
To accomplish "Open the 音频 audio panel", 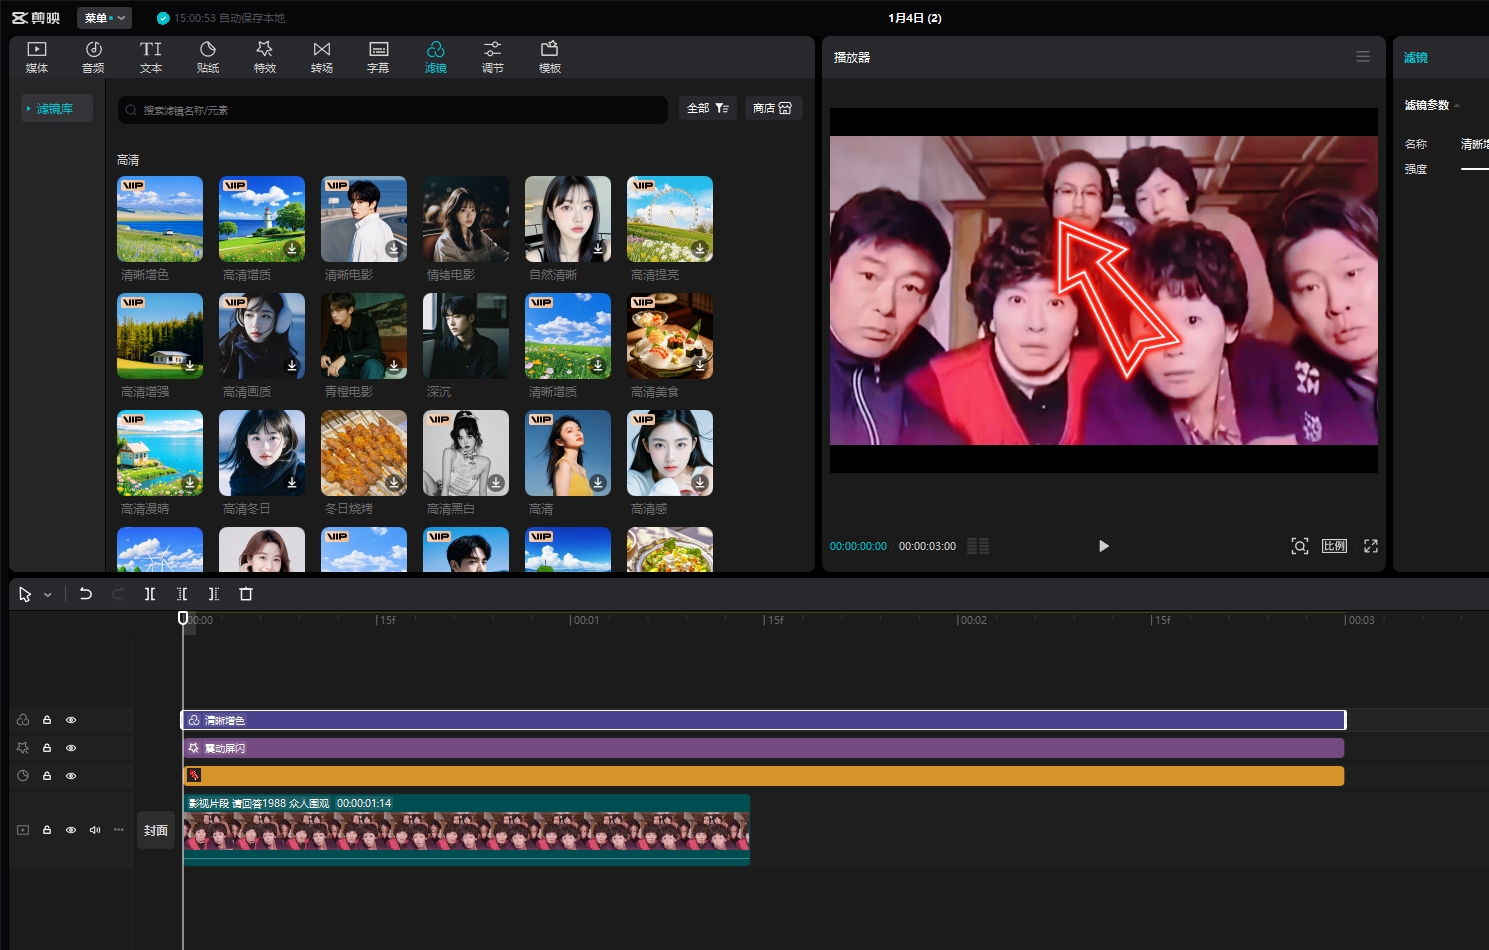I will tap(93, 57).
